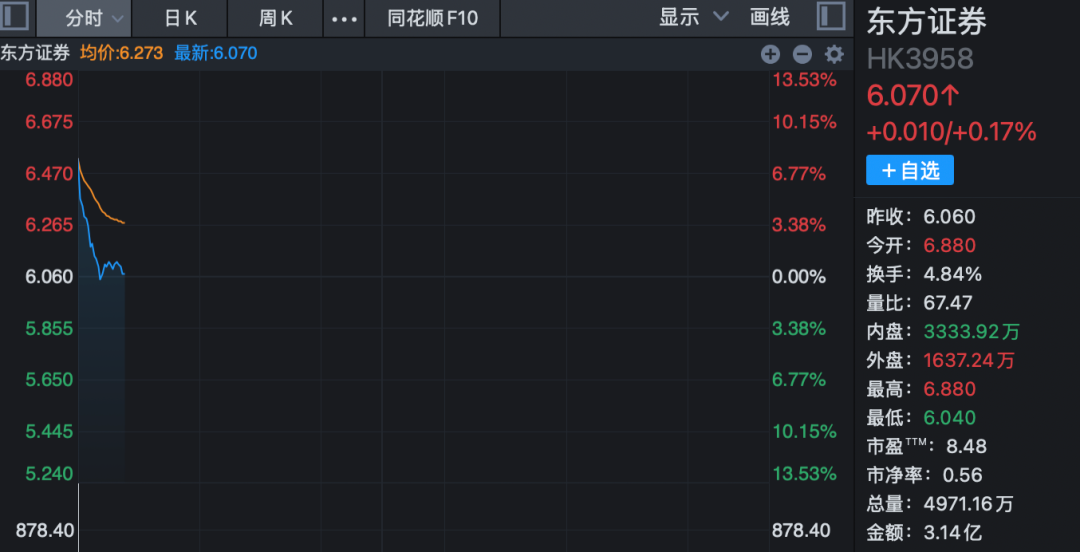Select the 画线 drawing tool
The width and height of the screenshot is (1080, 552).
(770, 17)
